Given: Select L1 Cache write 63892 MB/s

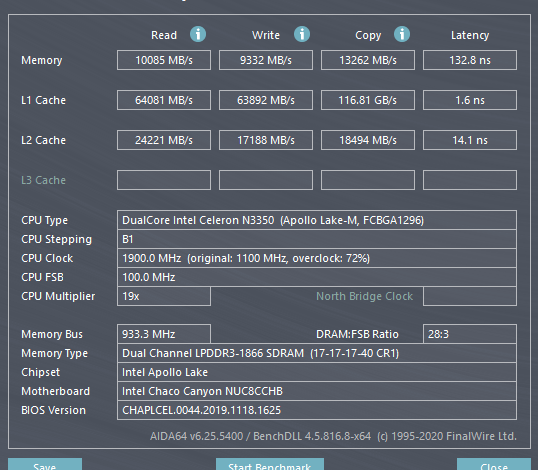Looking at the screenshot, I should pos(266,100).
